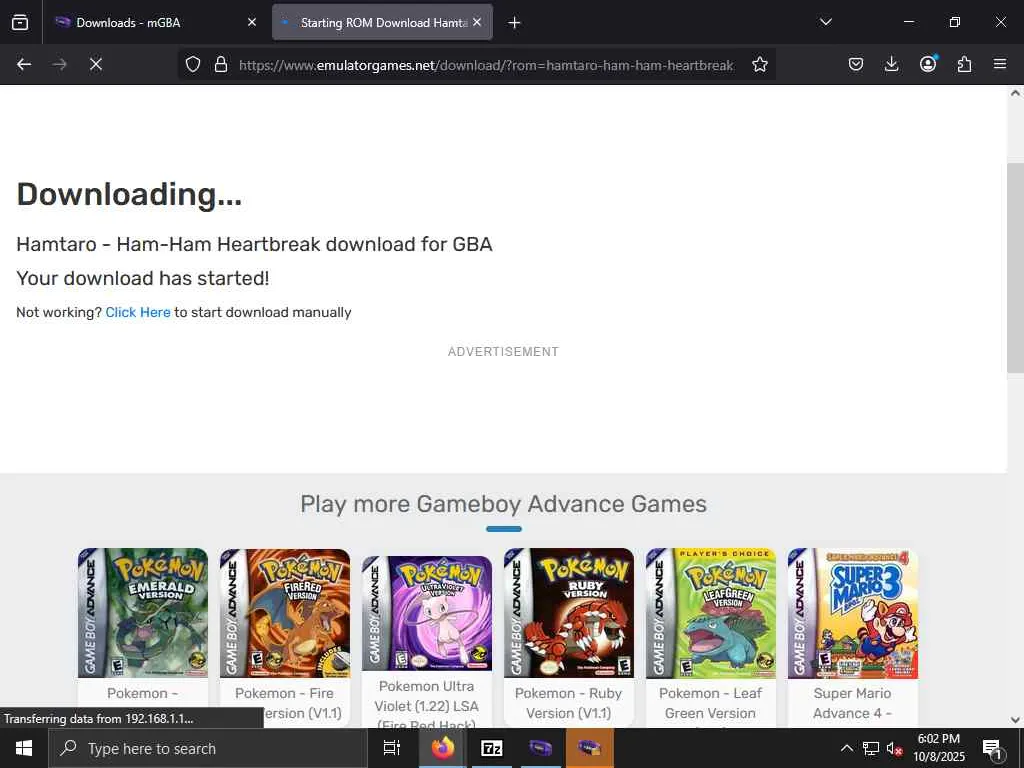Bookmark this page with the star

[760, 64]
